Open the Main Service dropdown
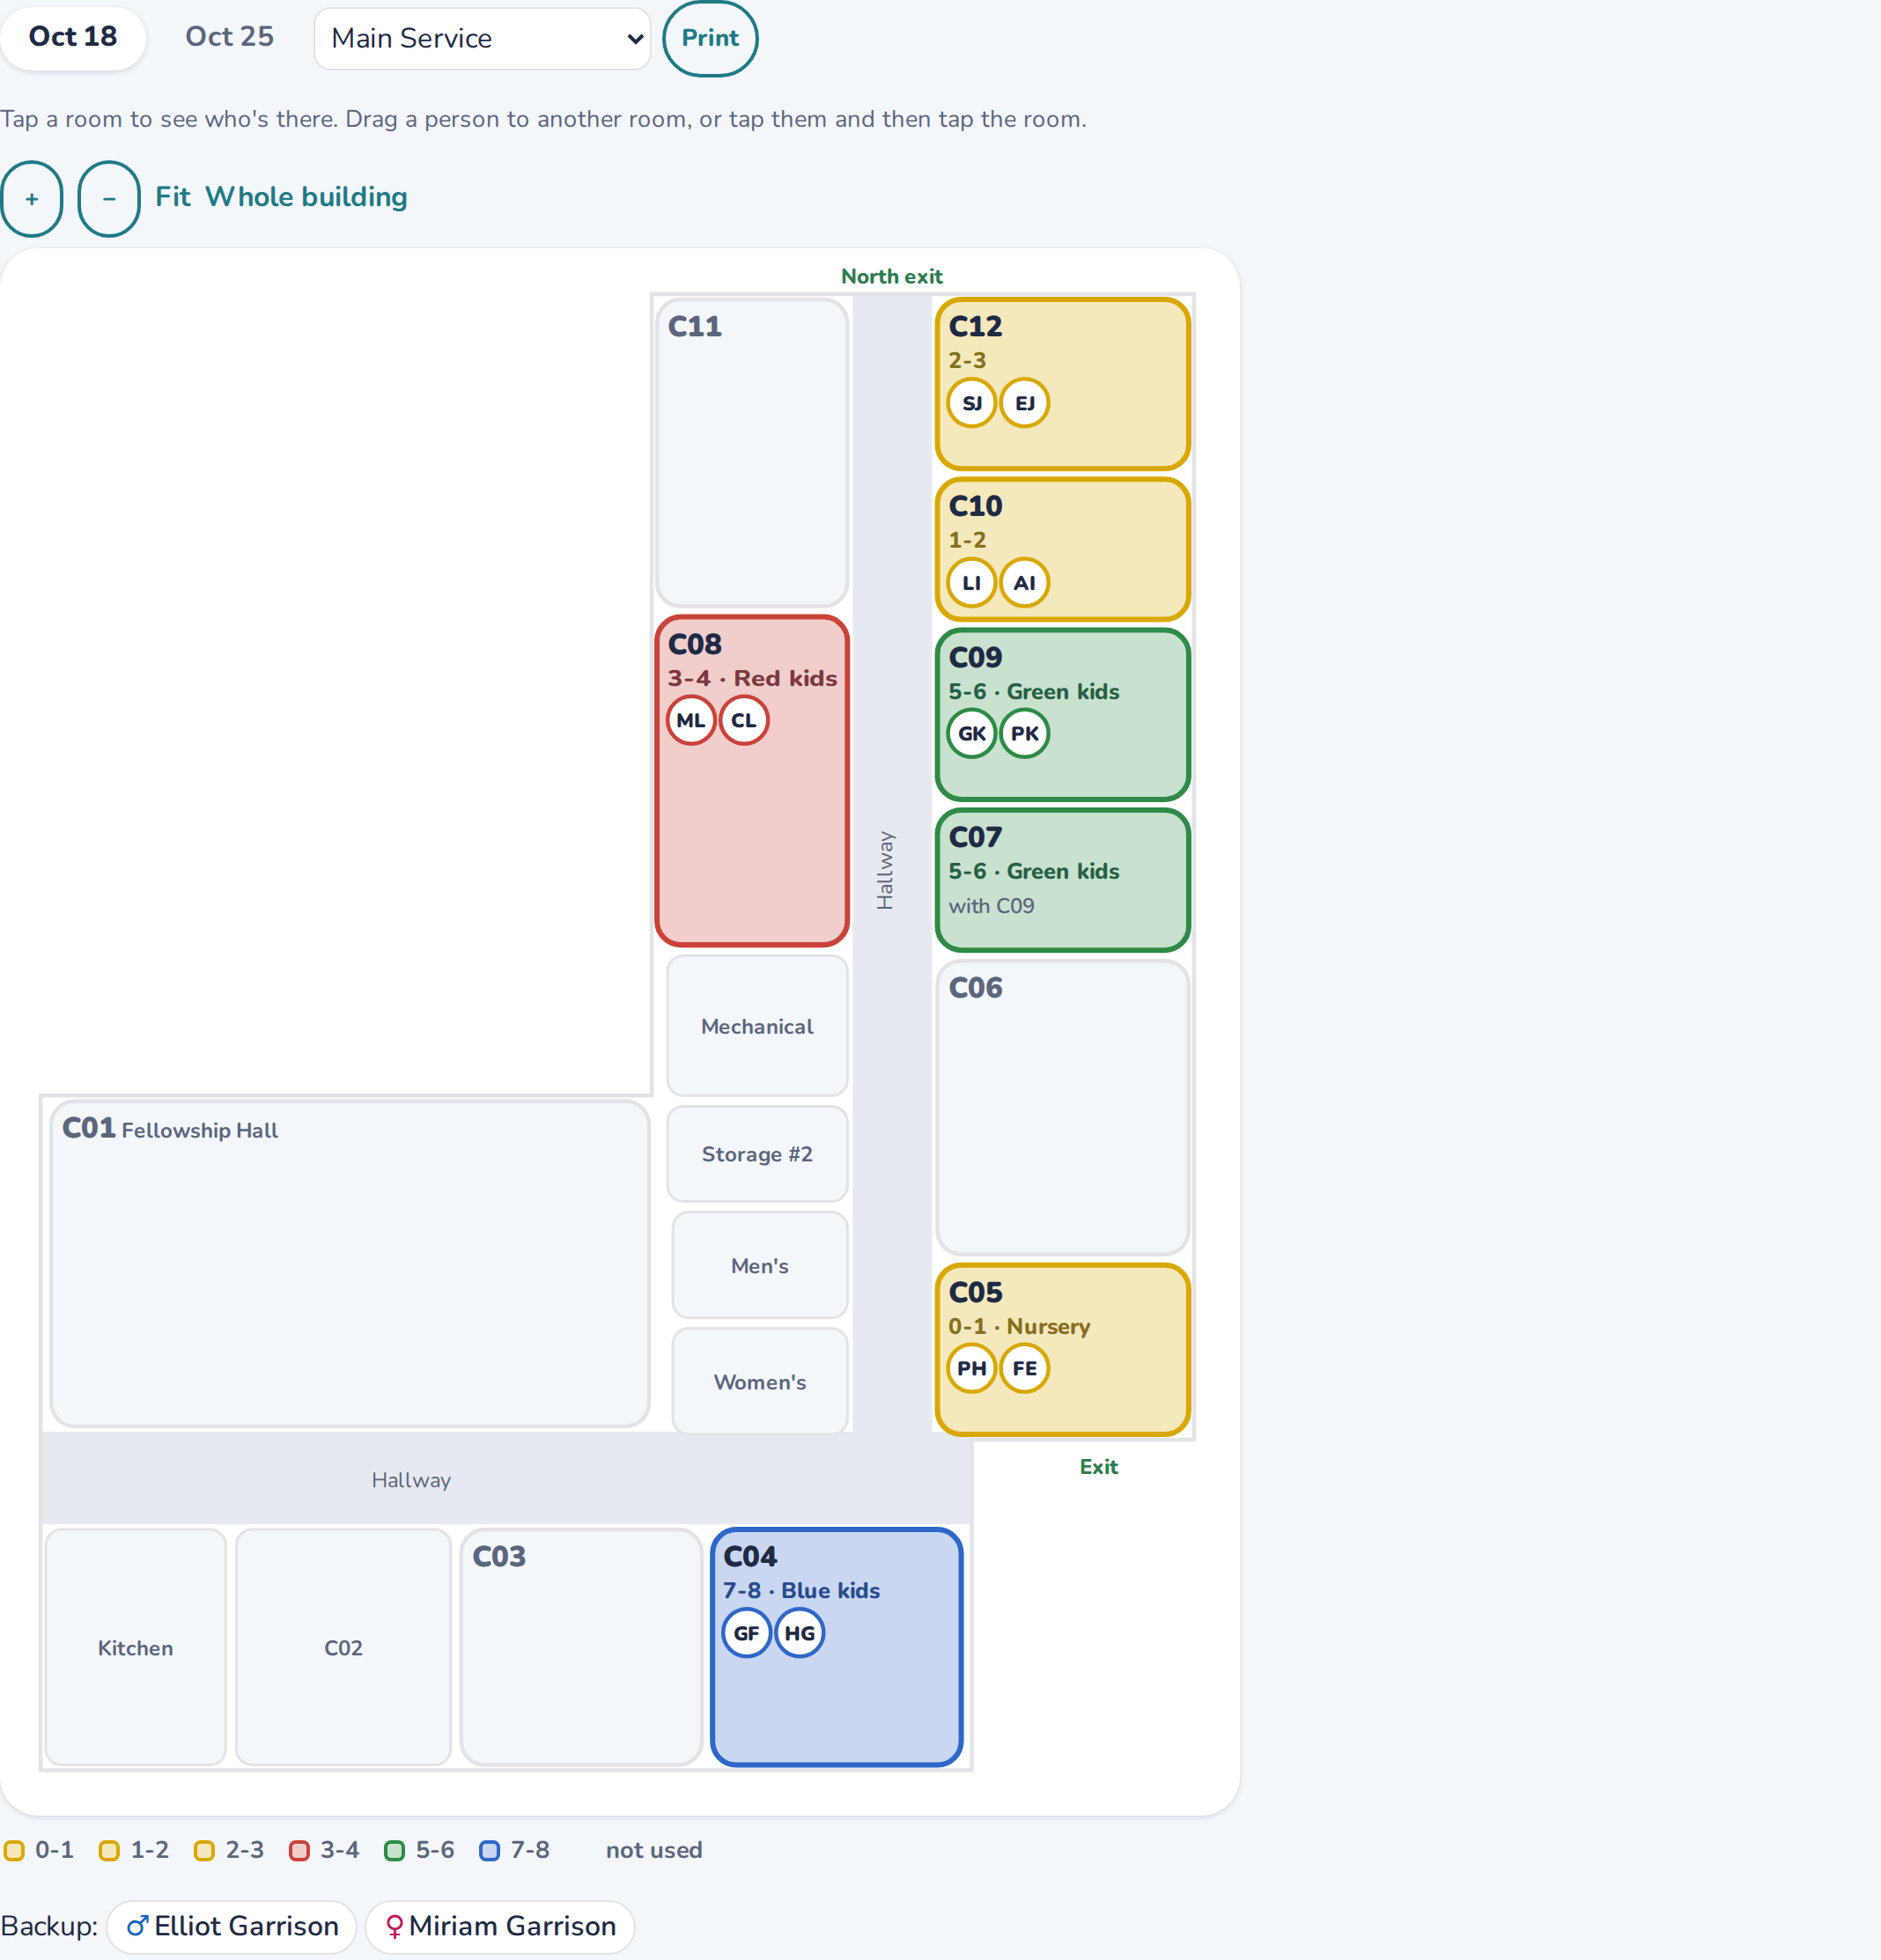1881x1960 pixels. tap(482, 39)
